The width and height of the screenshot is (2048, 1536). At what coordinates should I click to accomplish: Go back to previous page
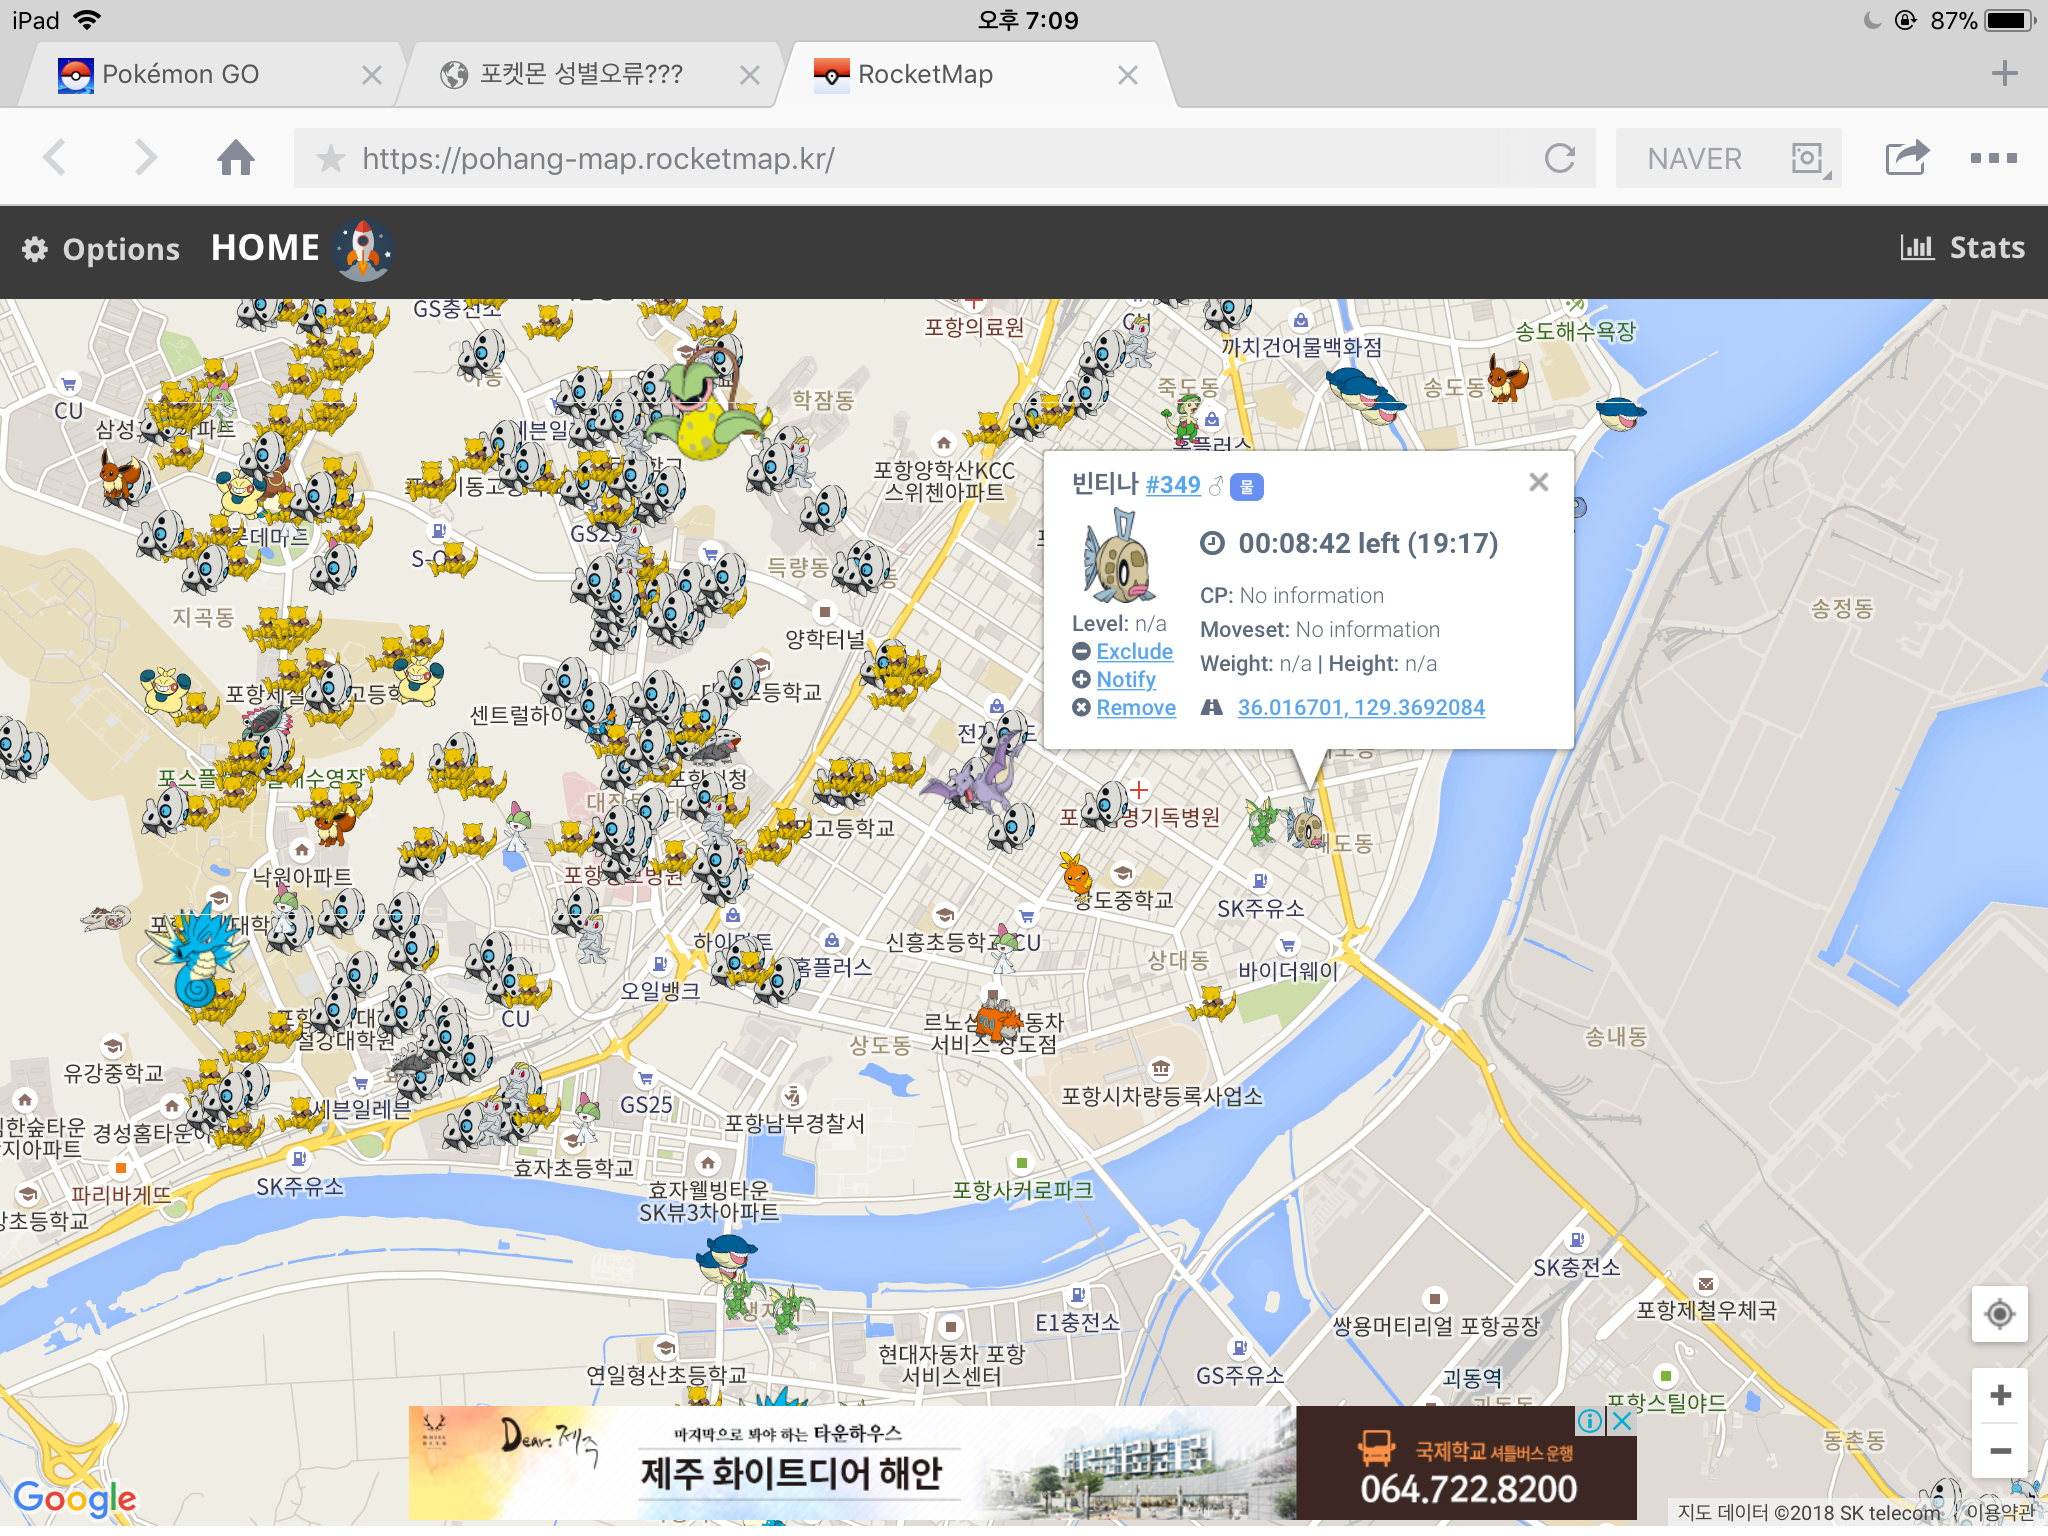(56, 158)
